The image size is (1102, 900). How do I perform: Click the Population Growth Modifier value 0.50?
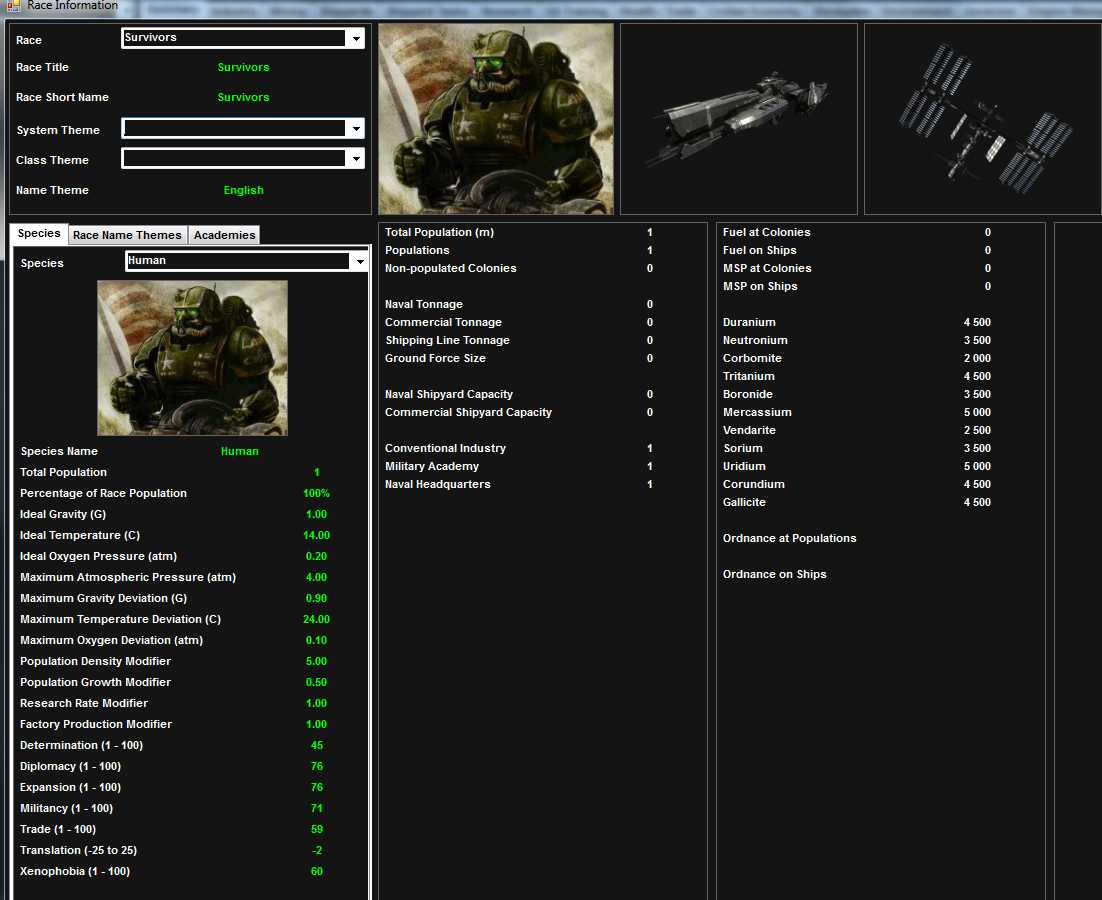tap(316, 683)
